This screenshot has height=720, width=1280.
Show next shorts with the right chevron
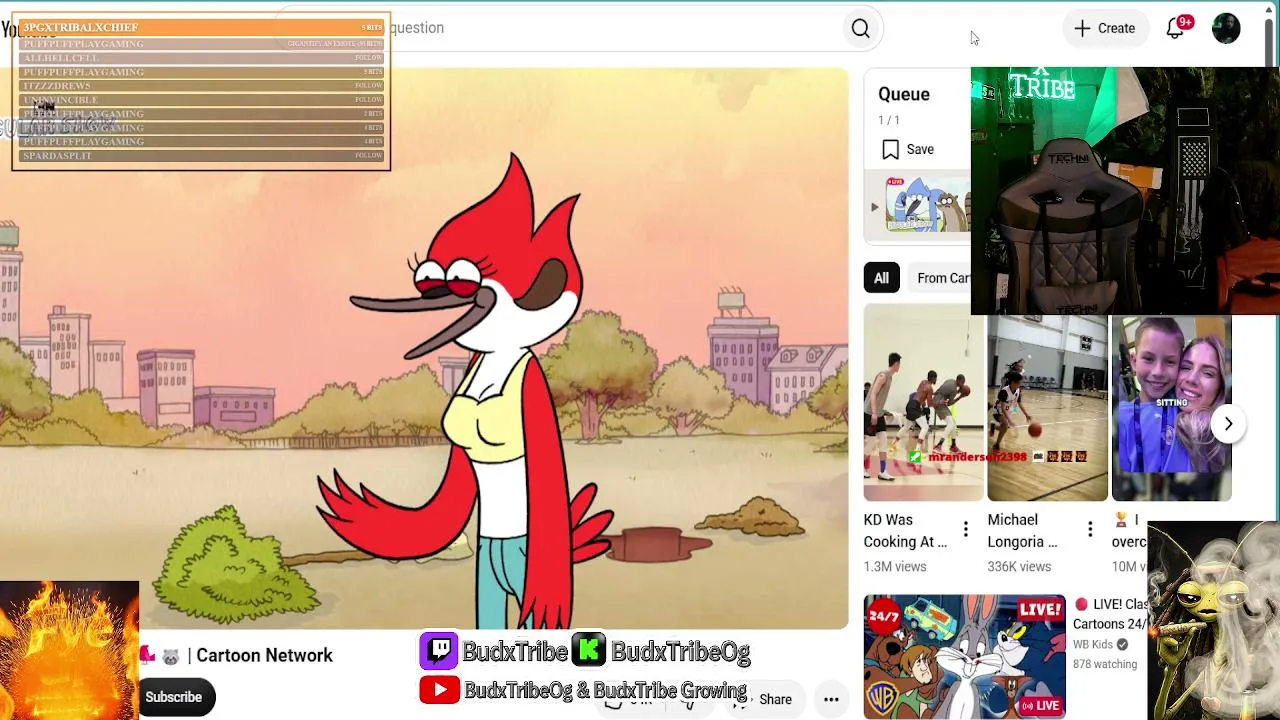(x=1228, y=424)
